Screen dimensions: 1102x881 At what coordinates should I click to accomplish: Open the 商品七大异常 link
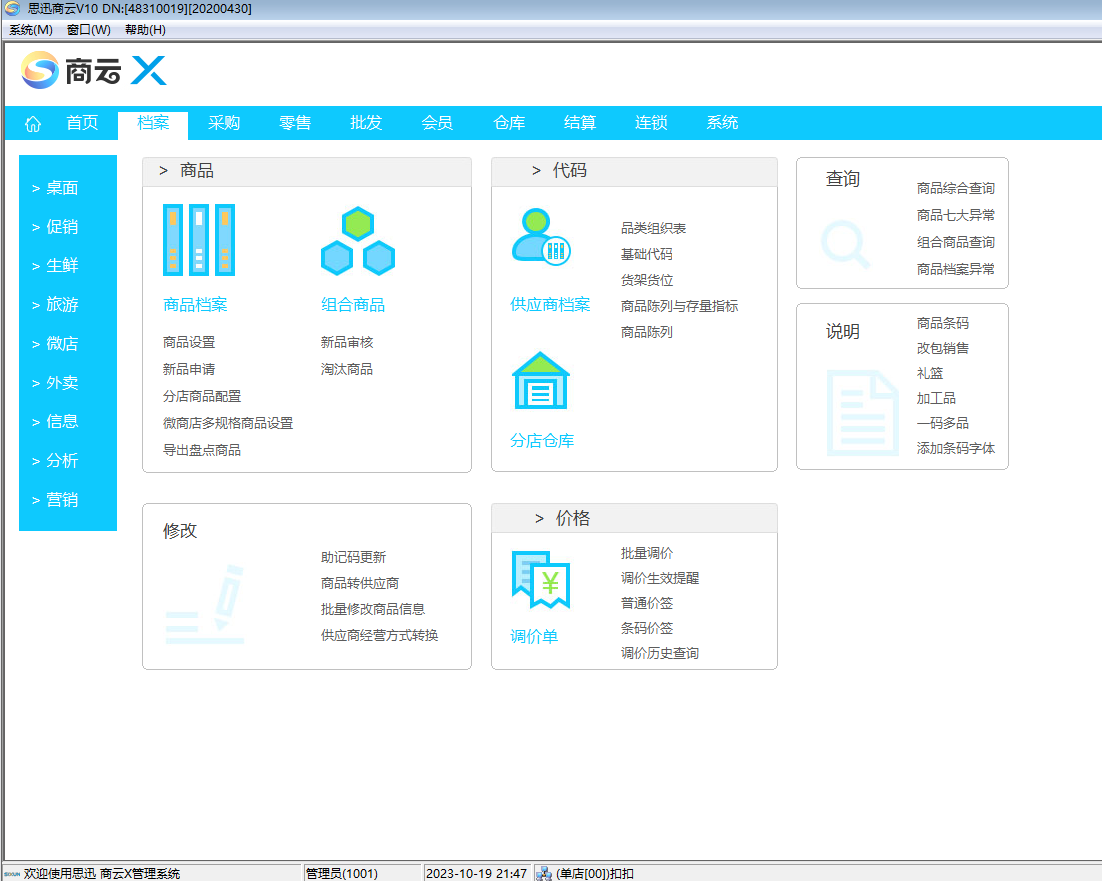[956, 215]
